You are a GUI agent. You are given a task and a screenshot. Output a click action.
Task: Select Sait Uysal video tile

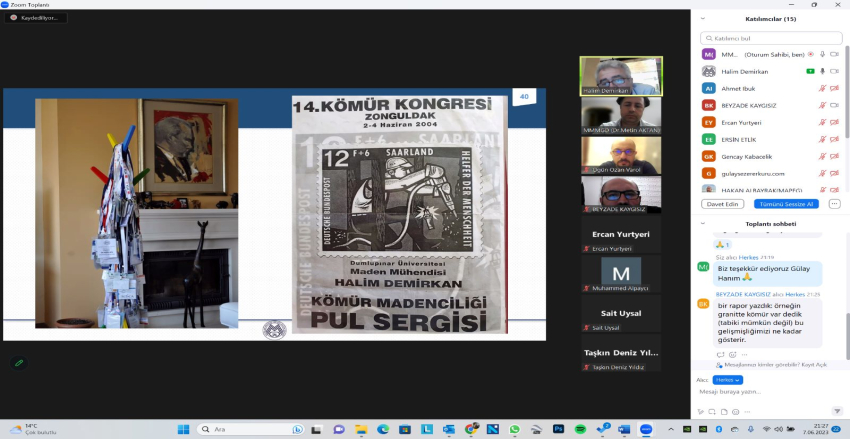point(621,313)
